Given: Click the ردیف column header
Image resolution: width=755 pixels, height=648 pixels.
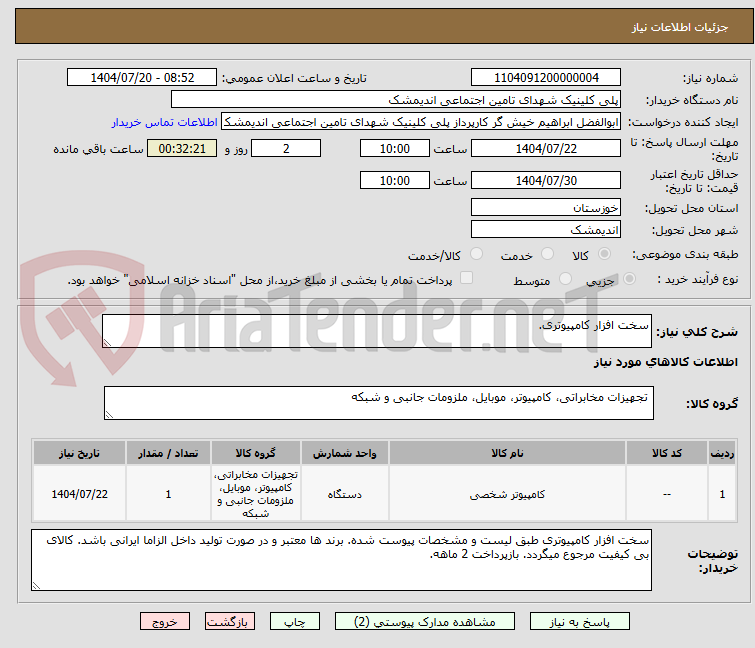Looking at the screenshot, I should (x=722, y=453).
